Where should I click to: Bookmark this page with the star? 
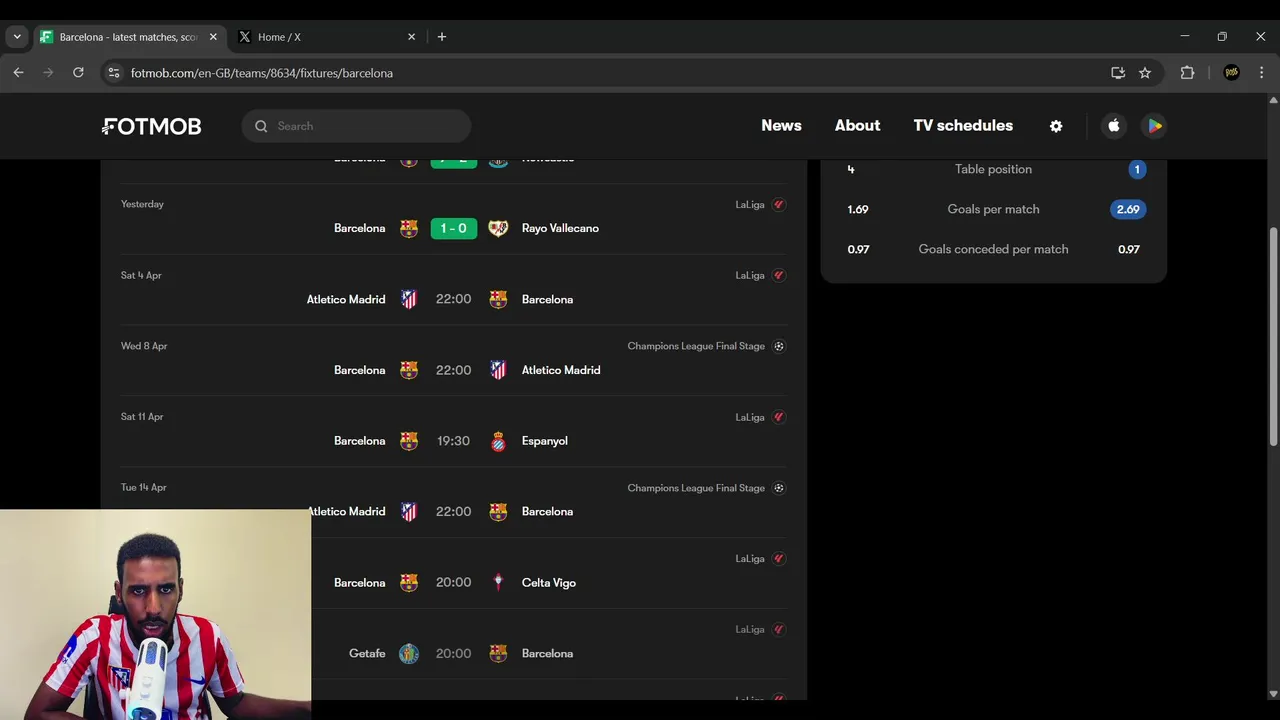(1145, 73)
